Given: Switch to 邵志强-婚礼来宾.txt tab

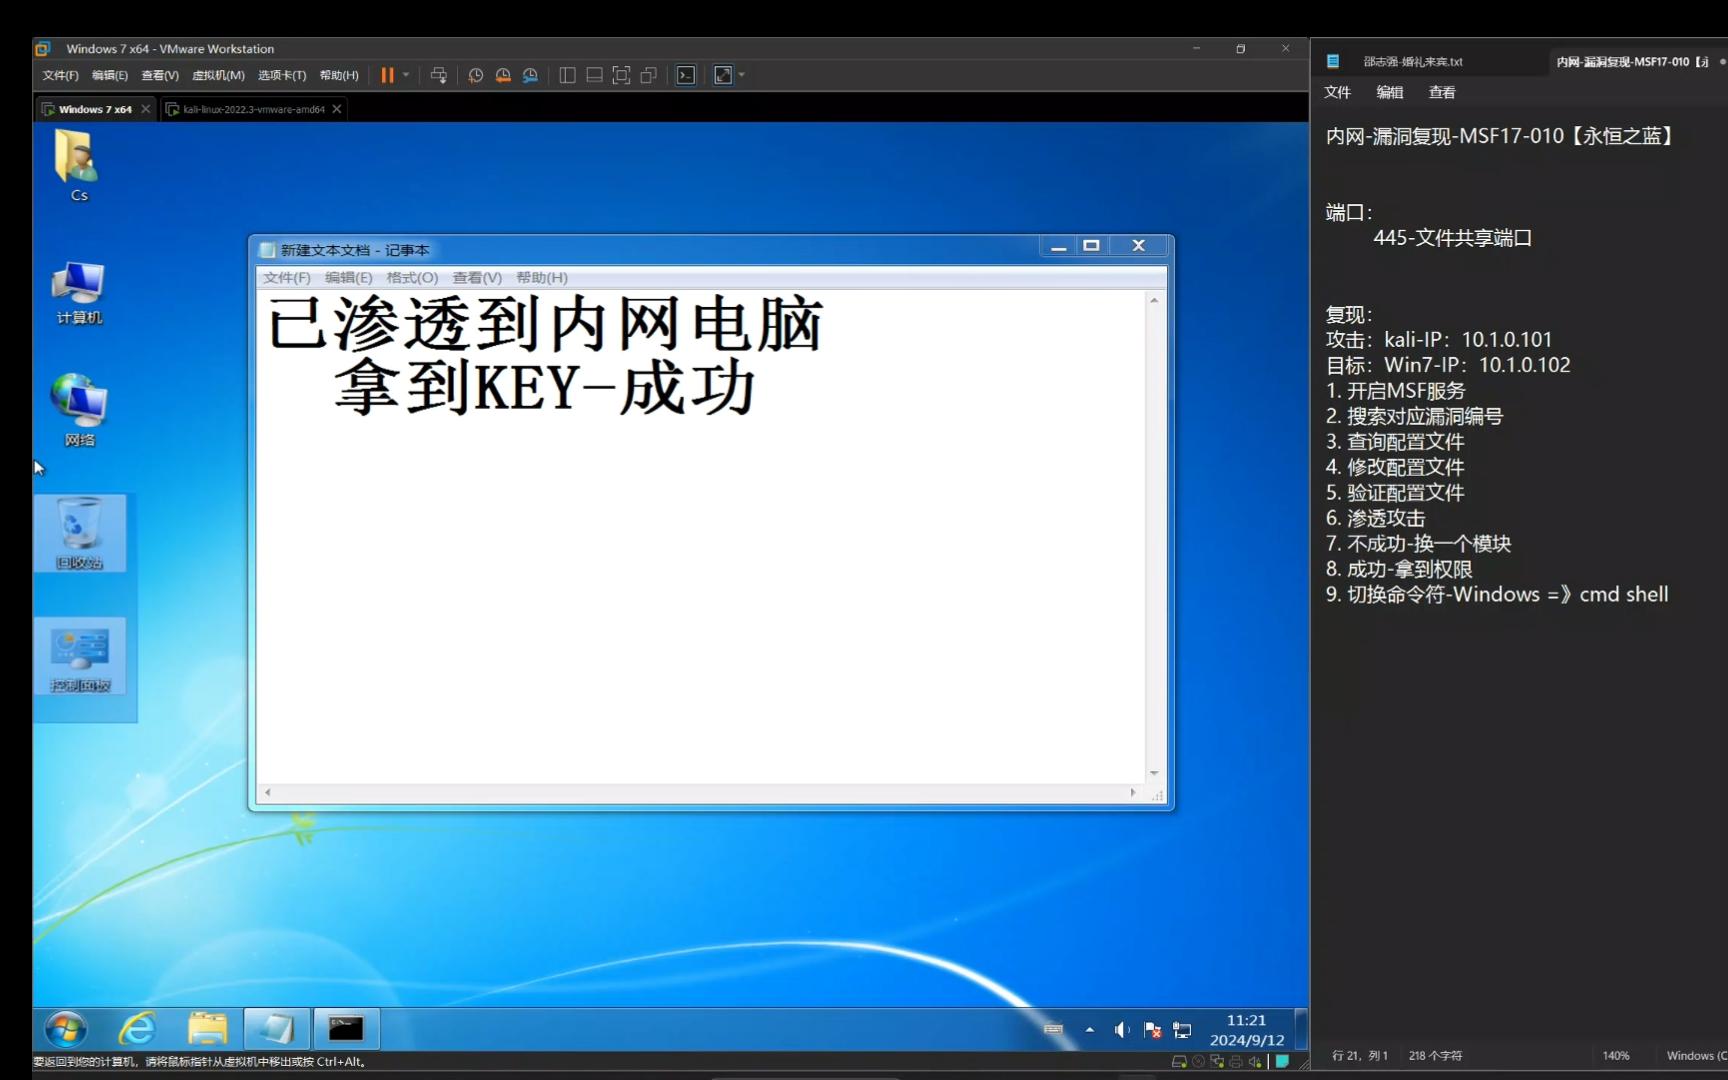Looking at the screenshot, I should [1412, 62].
